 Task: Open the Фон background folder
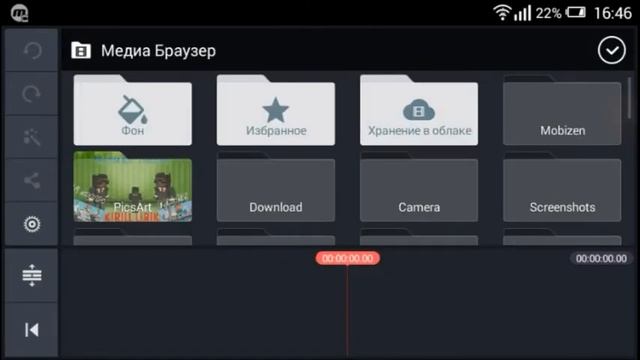pos(133,110)
